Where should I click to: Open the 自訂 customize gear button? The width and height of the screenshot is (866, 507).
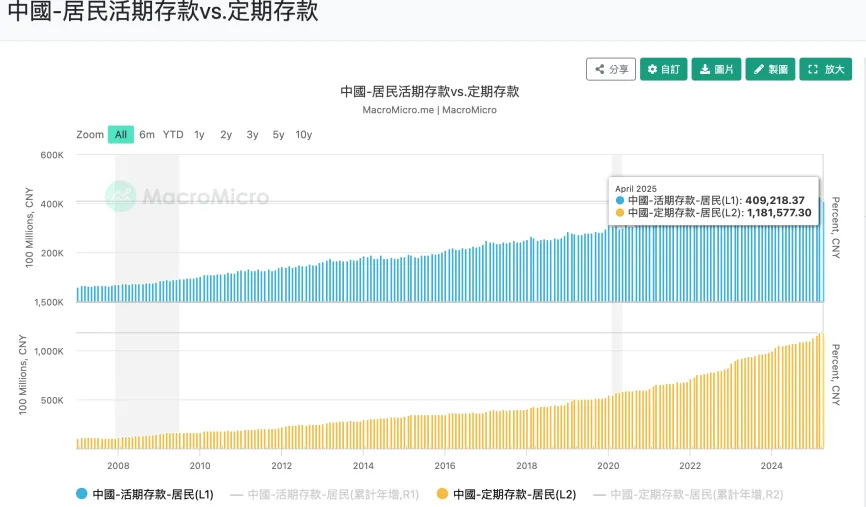663,69
